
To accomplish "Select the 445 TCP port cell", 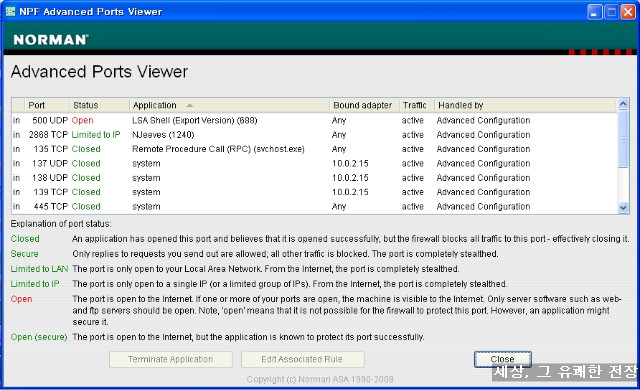I will pos(51,206).
